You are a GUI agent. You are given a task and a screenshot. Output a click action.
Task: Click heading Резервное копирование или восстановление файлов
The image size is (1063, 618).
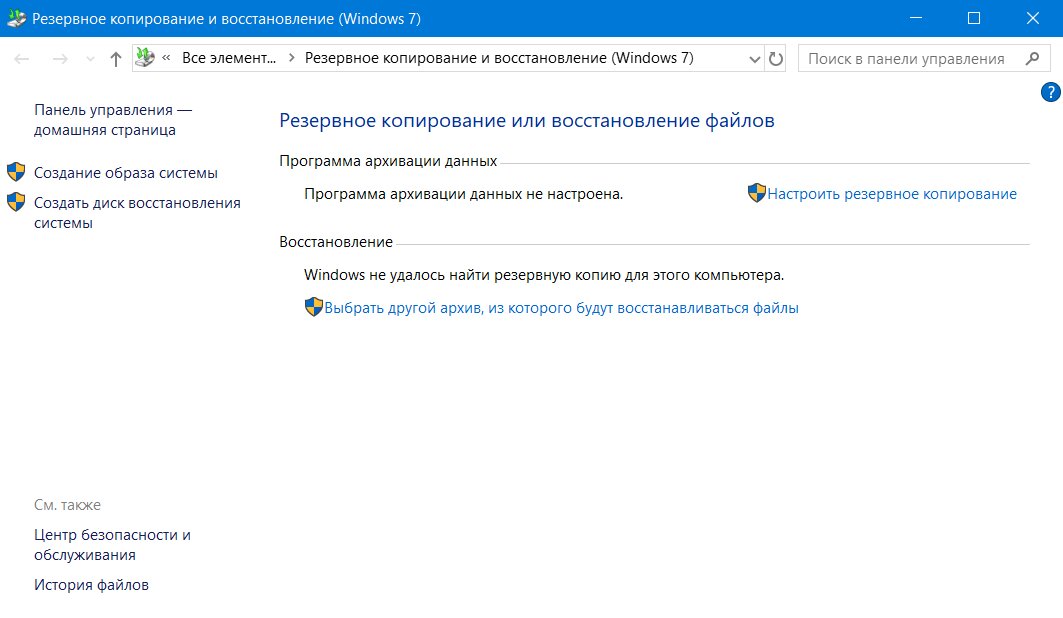point(527,121)
